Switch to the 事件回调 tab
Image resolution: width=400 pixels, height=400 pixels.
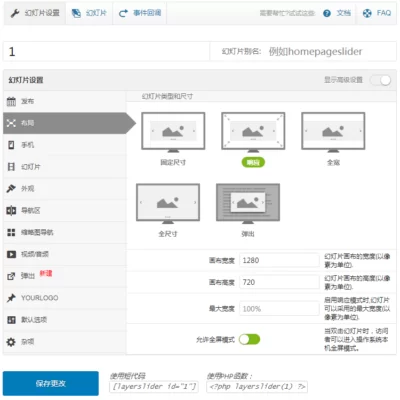tap(140, 13)
